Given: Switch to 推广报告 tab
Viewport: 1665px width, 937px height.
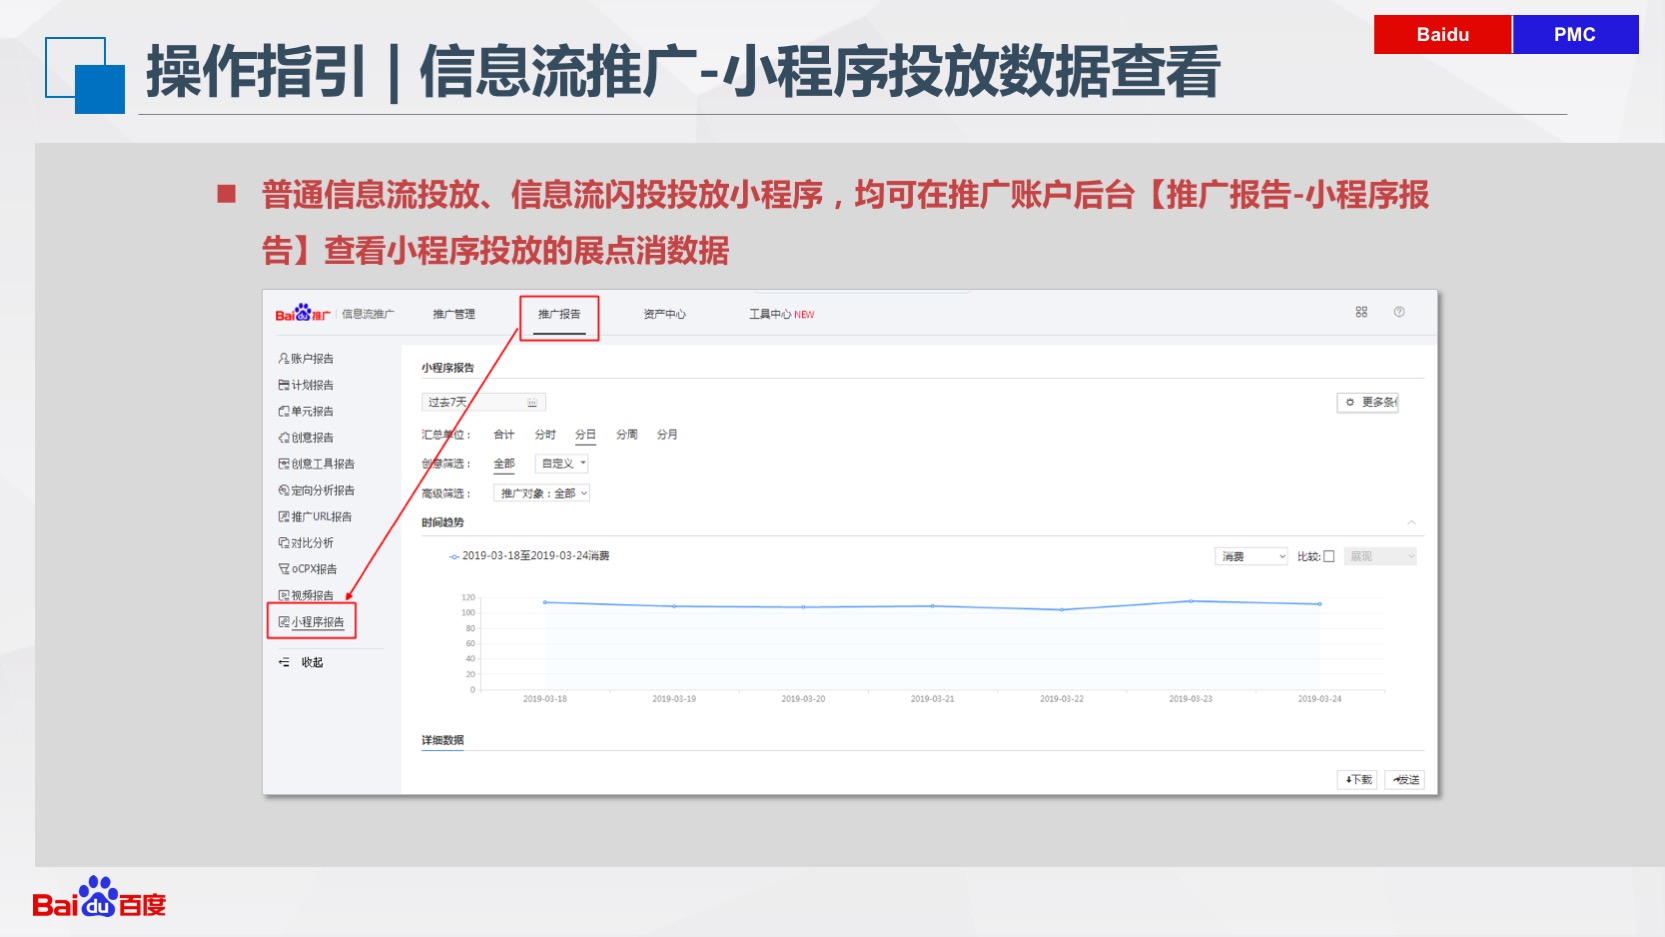Looking at the screenshot, I should click(559, 314).
